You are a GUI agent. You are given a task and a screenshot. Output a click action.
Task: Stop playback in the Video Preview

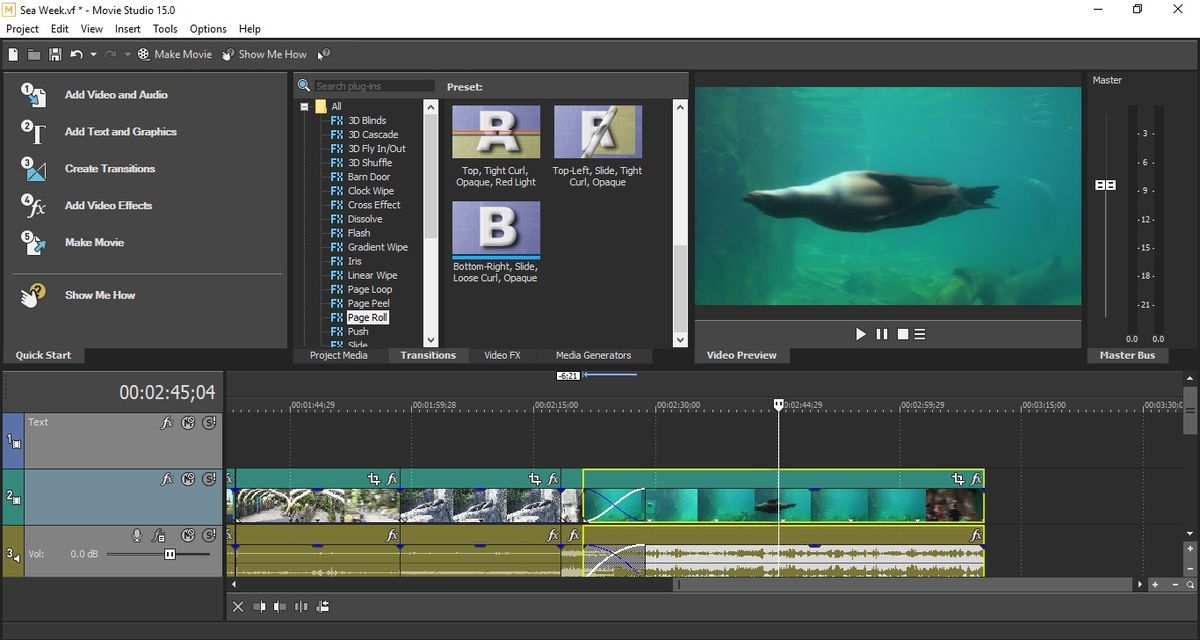(902, 334)
